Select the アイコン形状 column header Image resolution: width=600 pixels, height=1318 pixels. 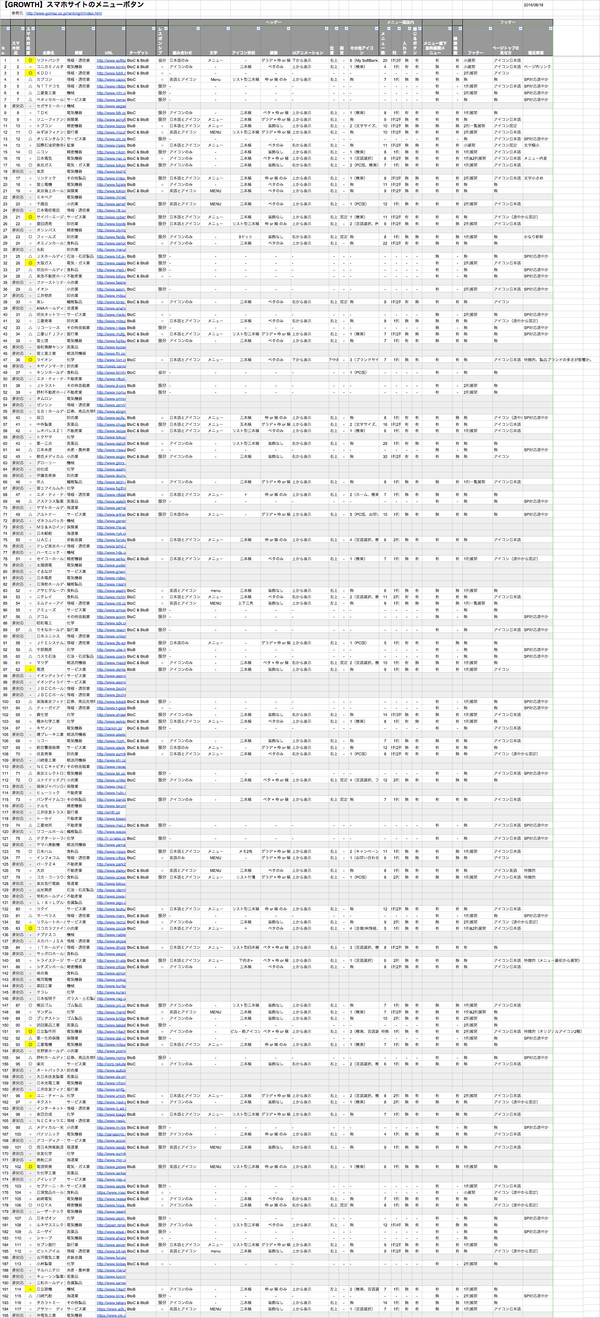pyautogui.click(x=245, y=41)
